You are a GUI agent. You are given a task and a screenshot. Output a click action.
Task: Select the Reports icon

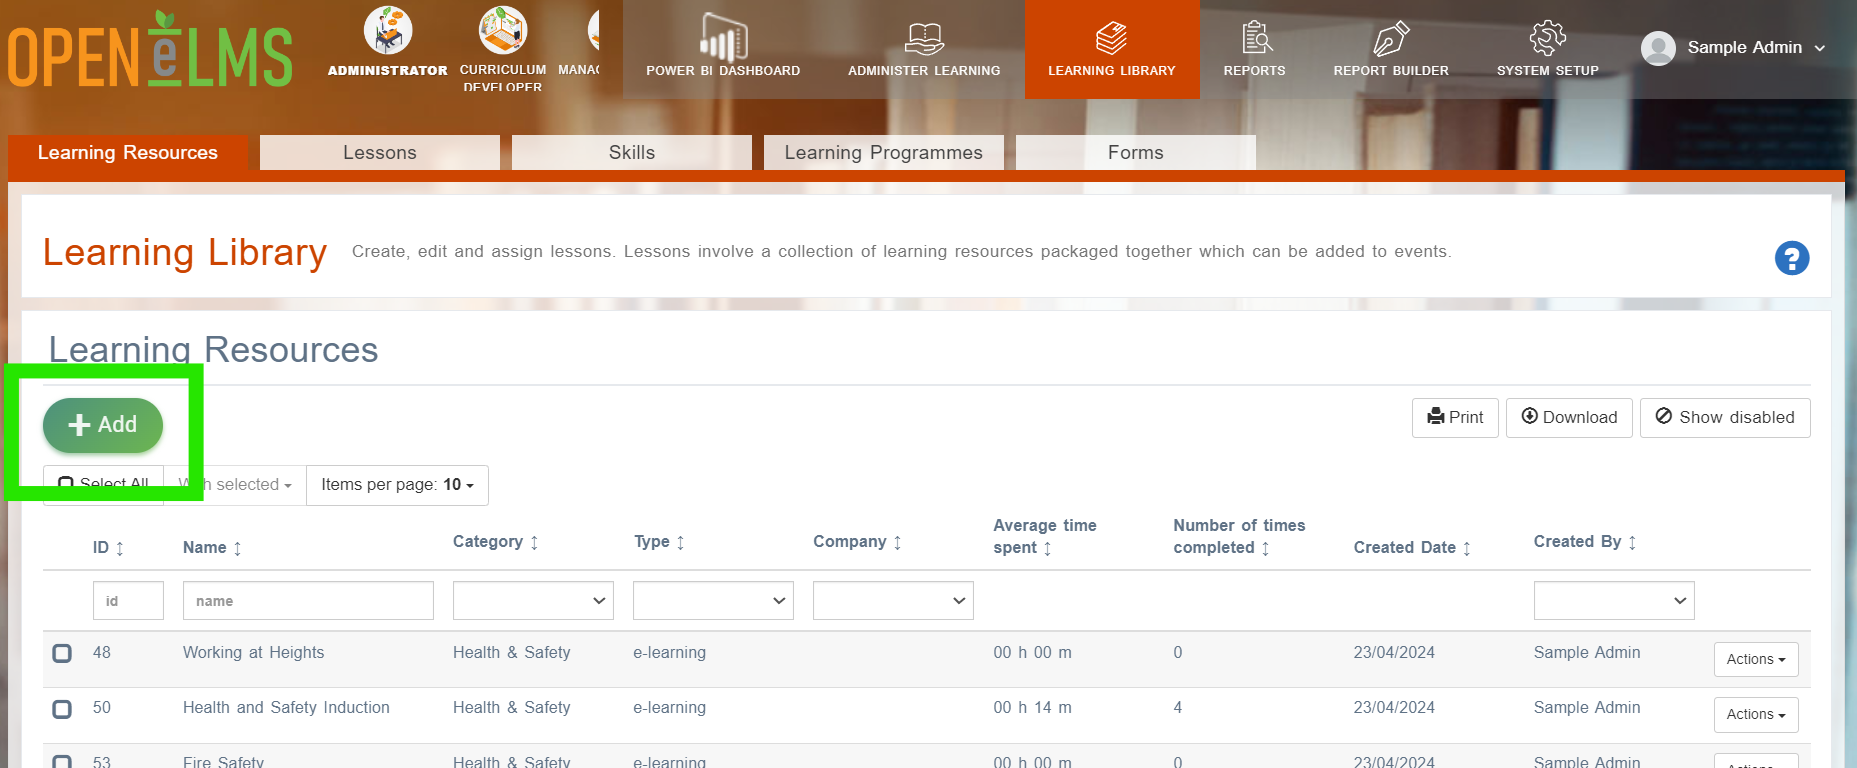1256,38
